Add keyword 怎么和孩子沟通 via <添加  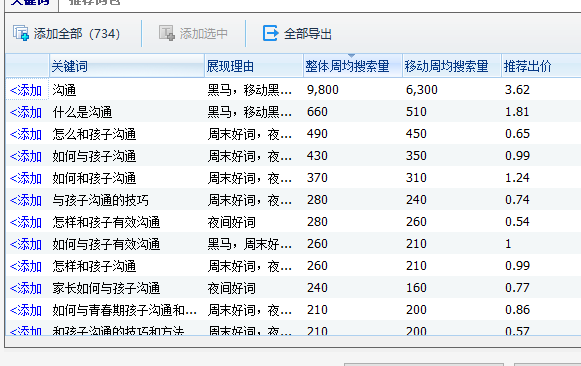(x=26, y=134)
